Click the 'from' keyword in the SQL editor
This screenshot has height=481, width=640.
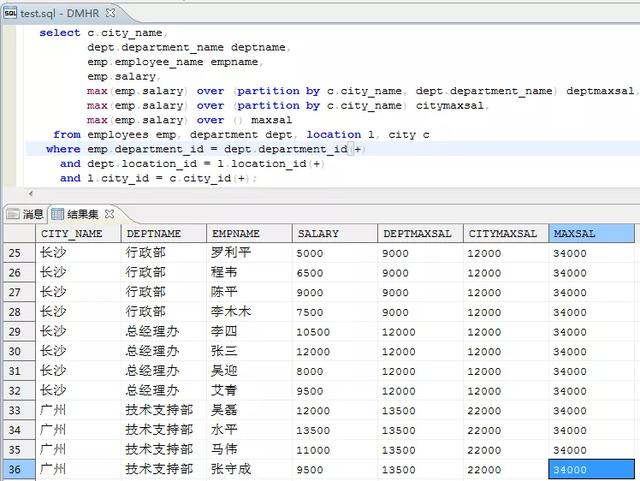click(67, 134)
